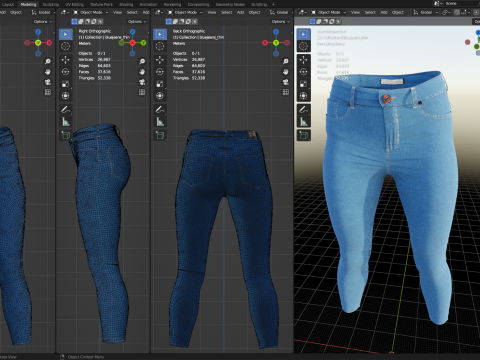Open the Animation workspace tab

pyautogui.click(x=148, y=4)
